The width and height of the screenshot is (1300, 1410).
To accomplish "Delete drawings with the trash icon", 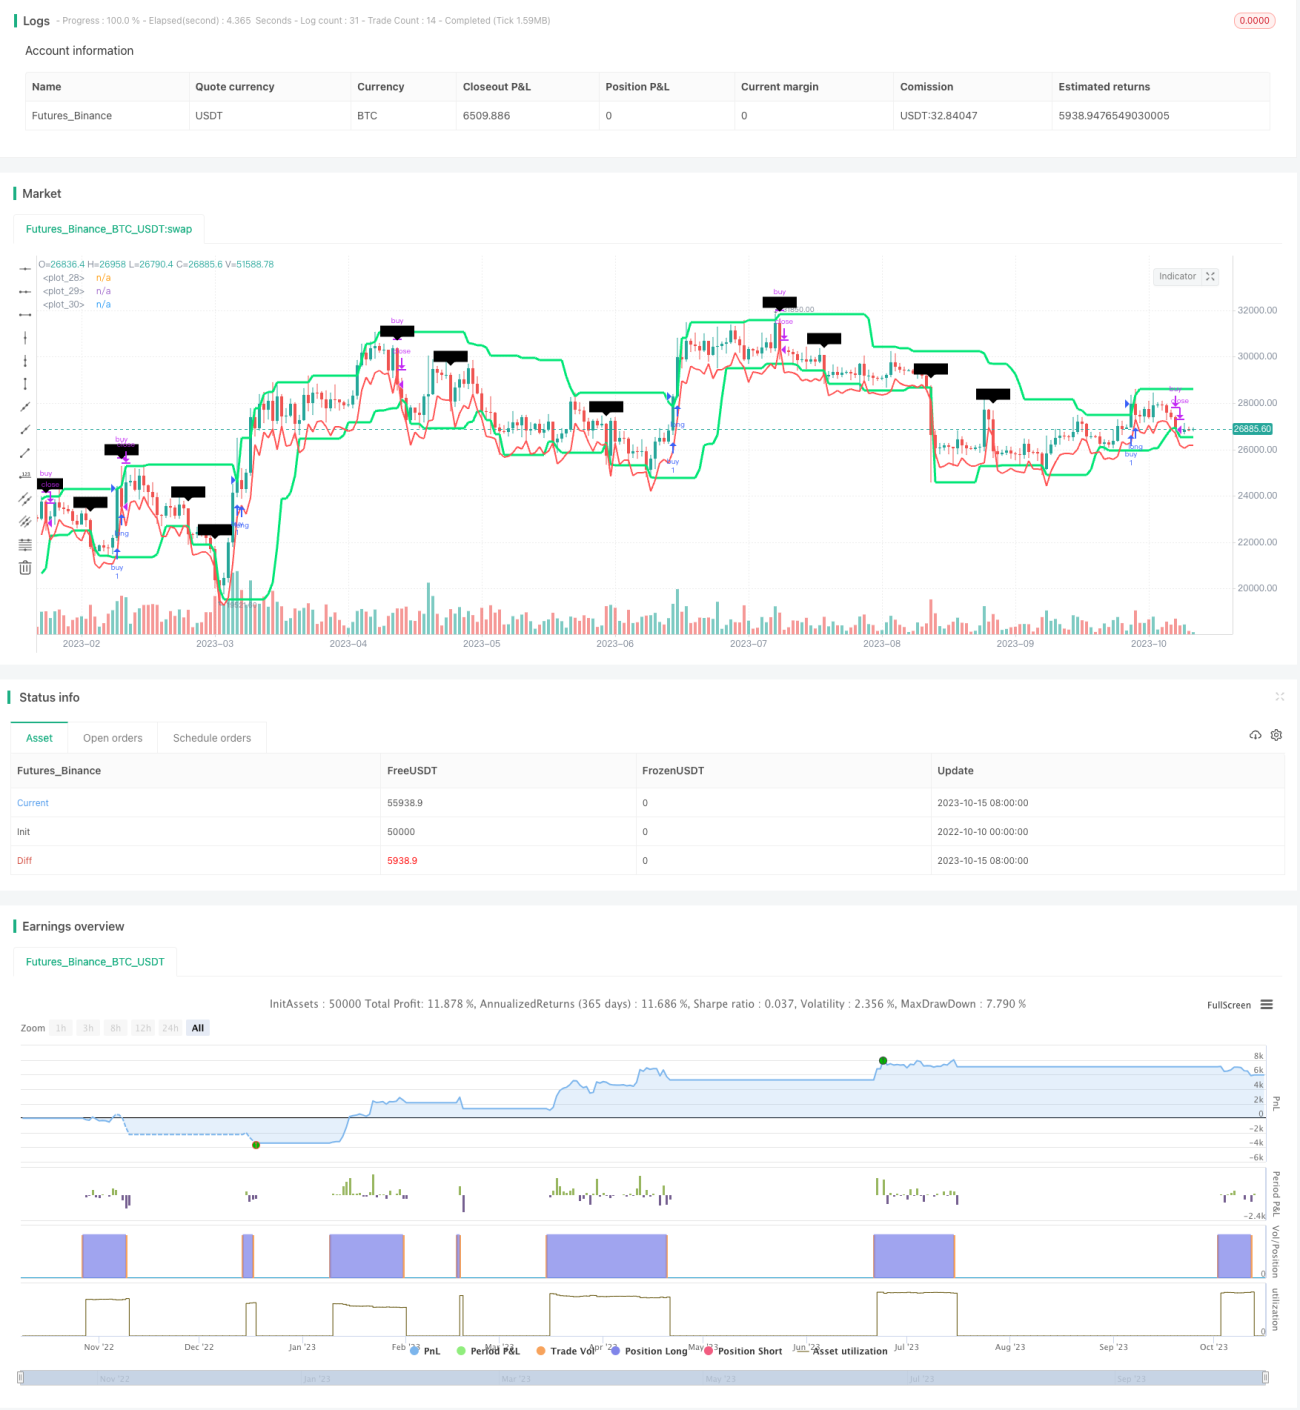I will [x=25, y=567].
